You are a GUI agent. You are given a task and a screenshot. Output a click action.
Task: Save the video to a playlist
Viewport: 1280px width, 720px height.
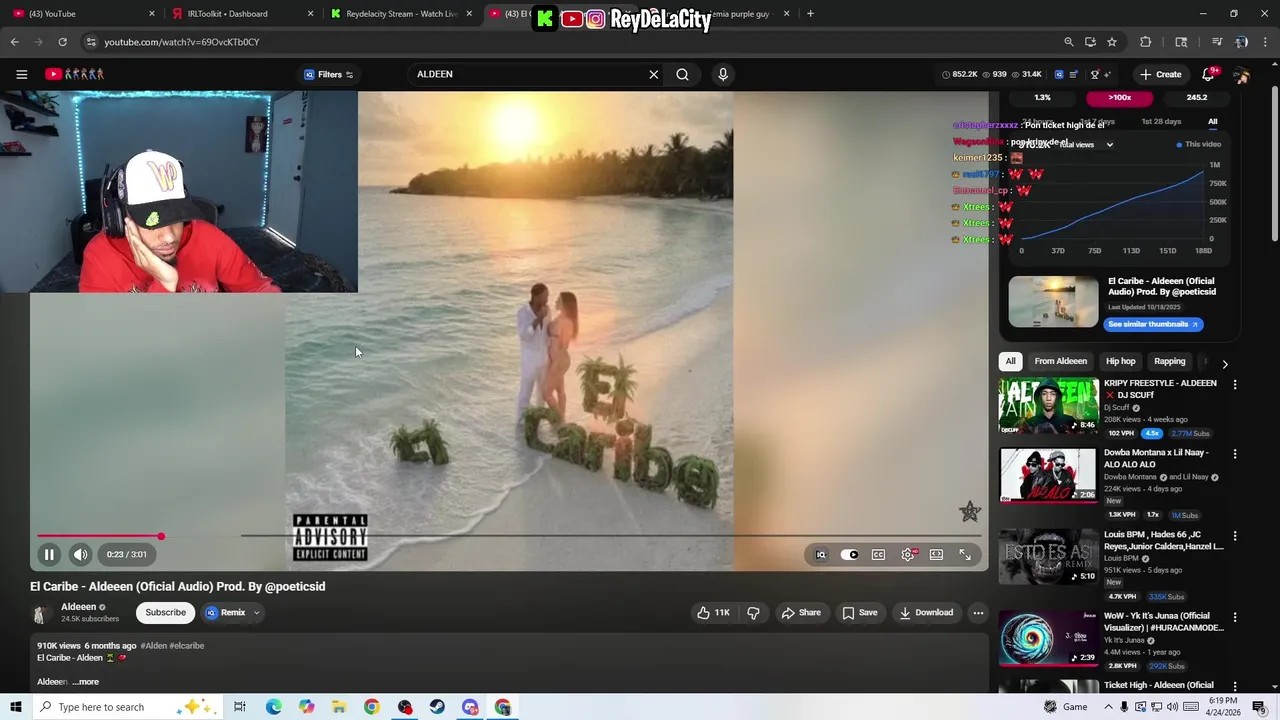[x=860, y=612]
